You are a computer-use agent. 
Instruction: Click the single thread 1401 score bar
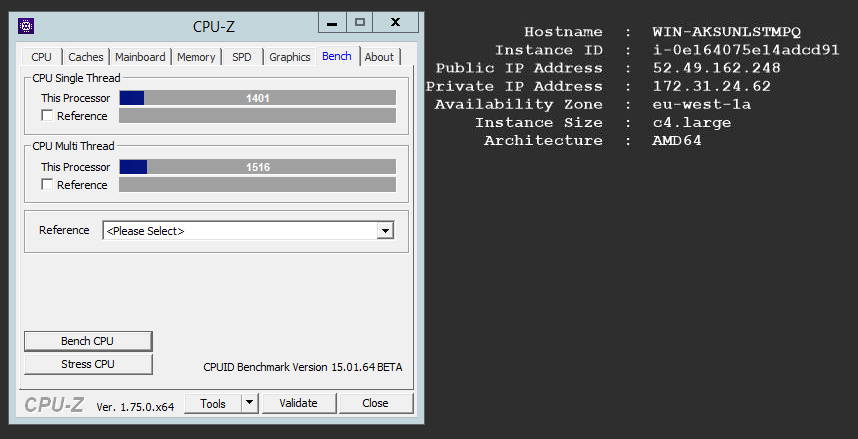click(258, 98)
